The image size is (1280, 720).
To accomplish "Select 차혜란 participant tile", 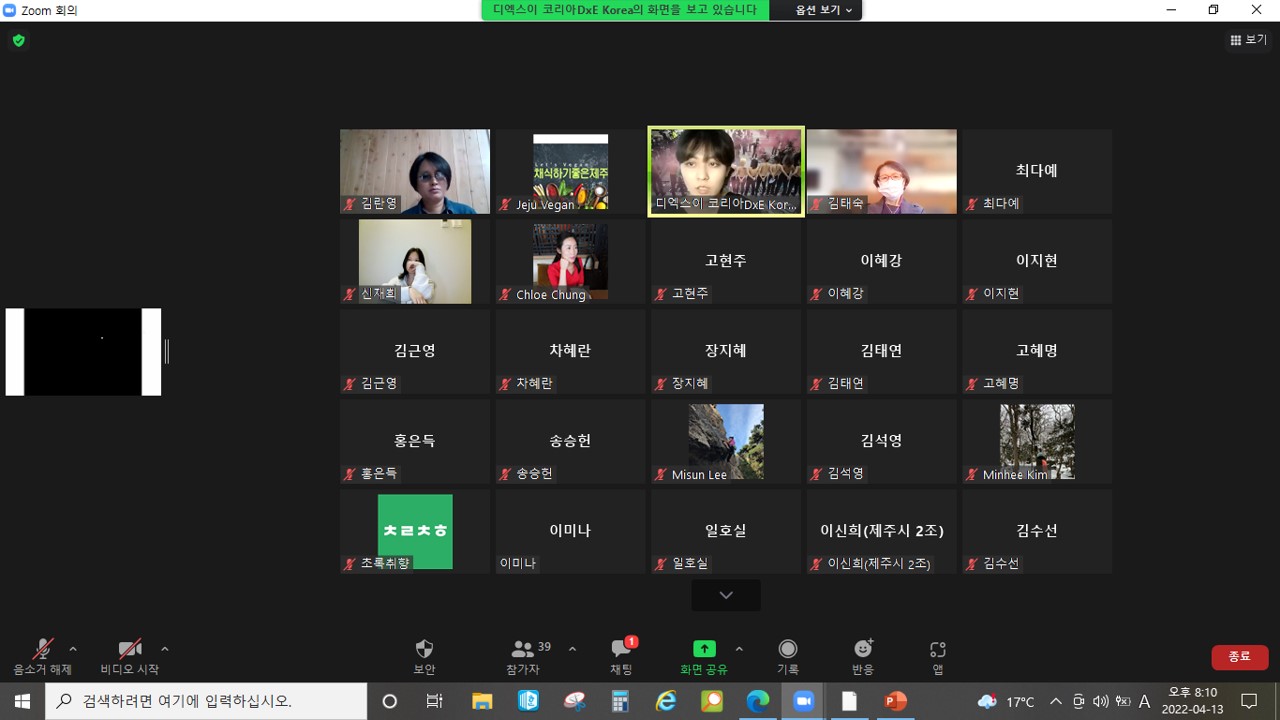I will point(570,351).
